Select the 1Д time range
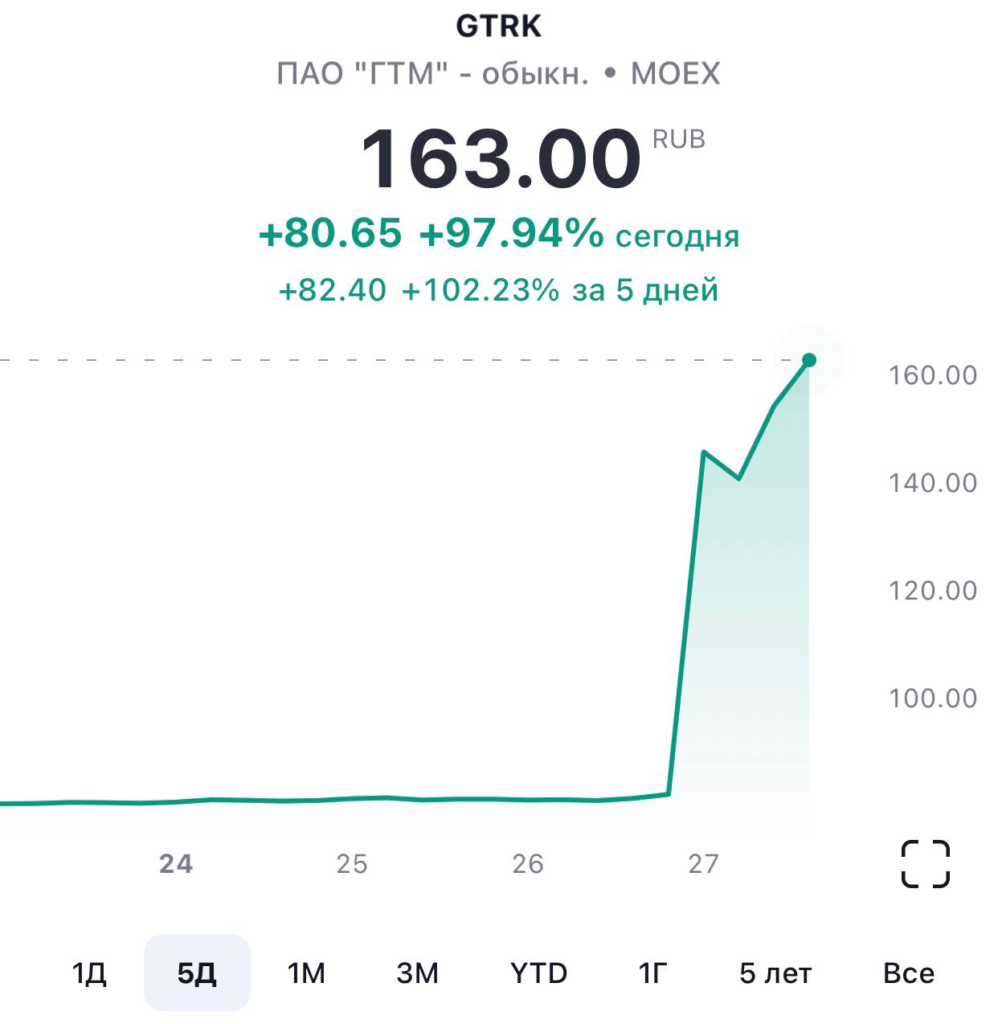998x1024 pixels. coord(89,973)
